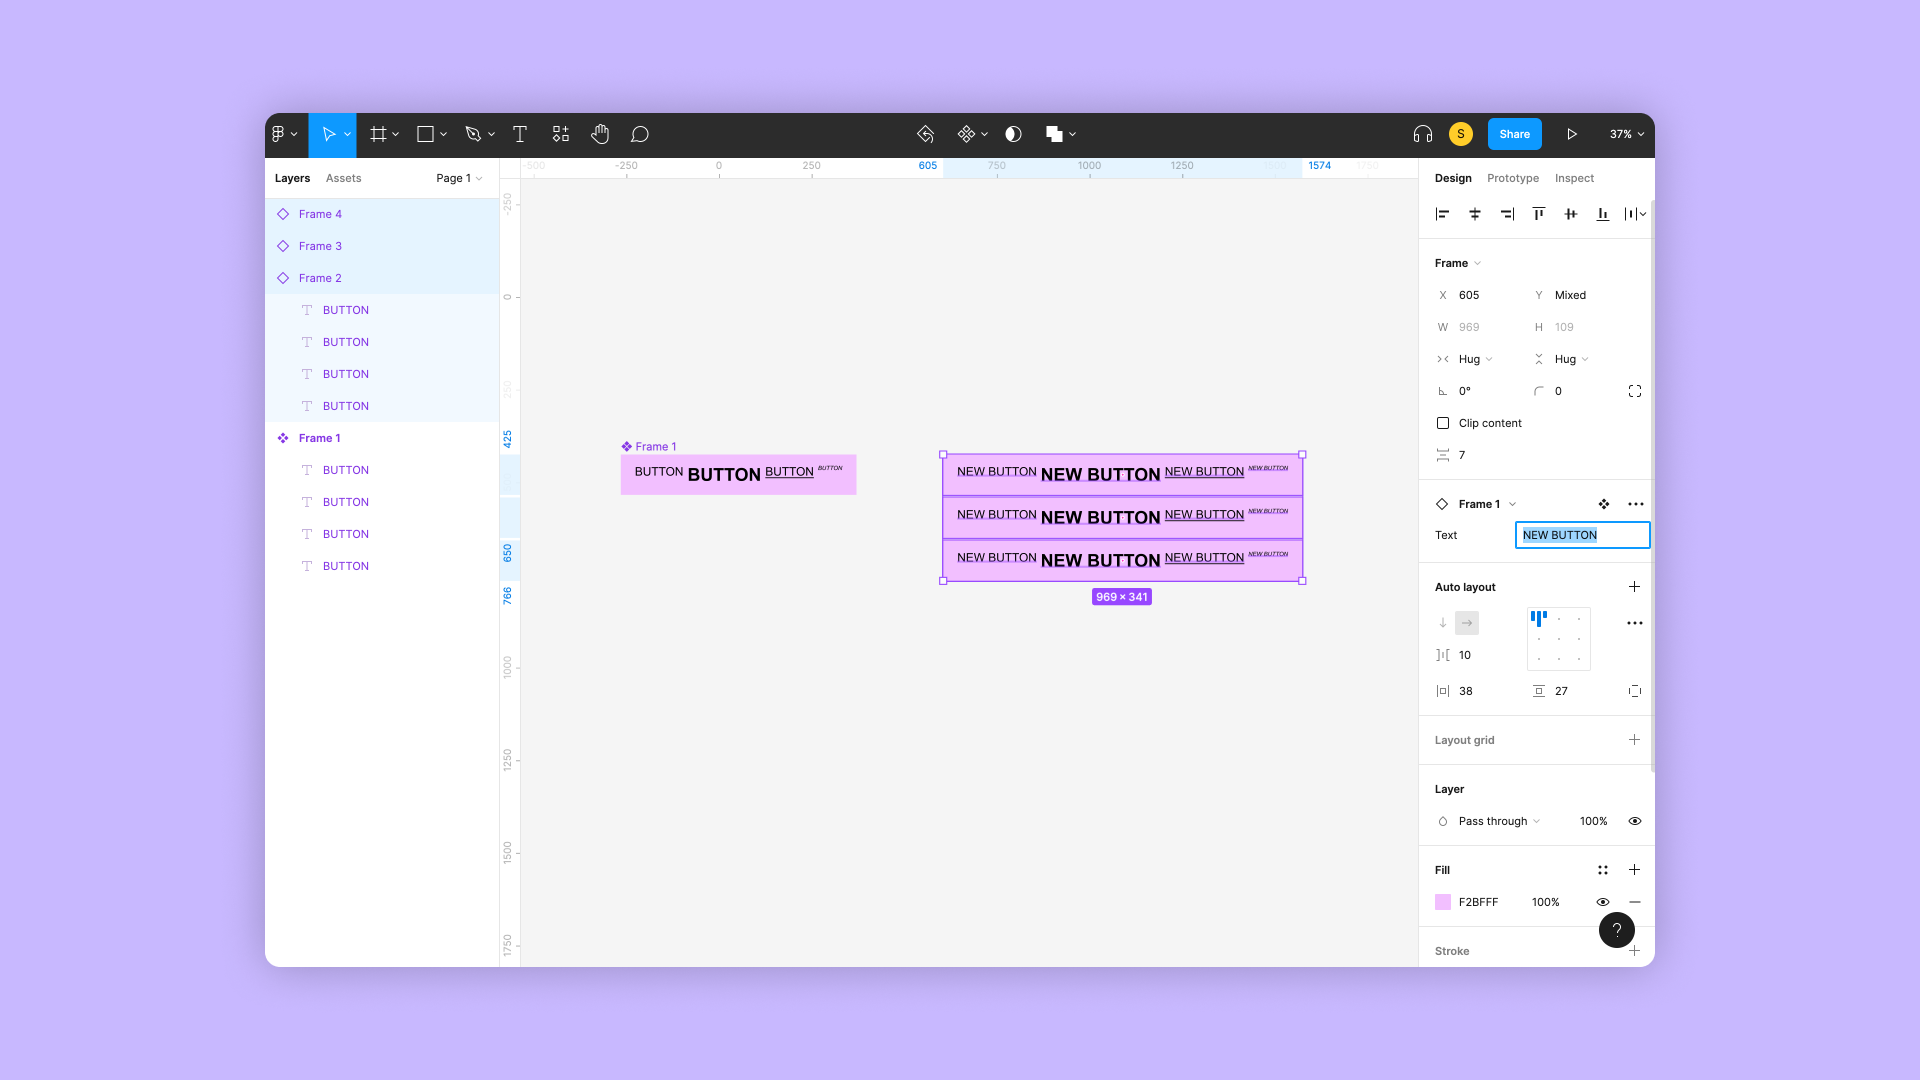Select Frame 3 in the layers list

tap(320, 246)
